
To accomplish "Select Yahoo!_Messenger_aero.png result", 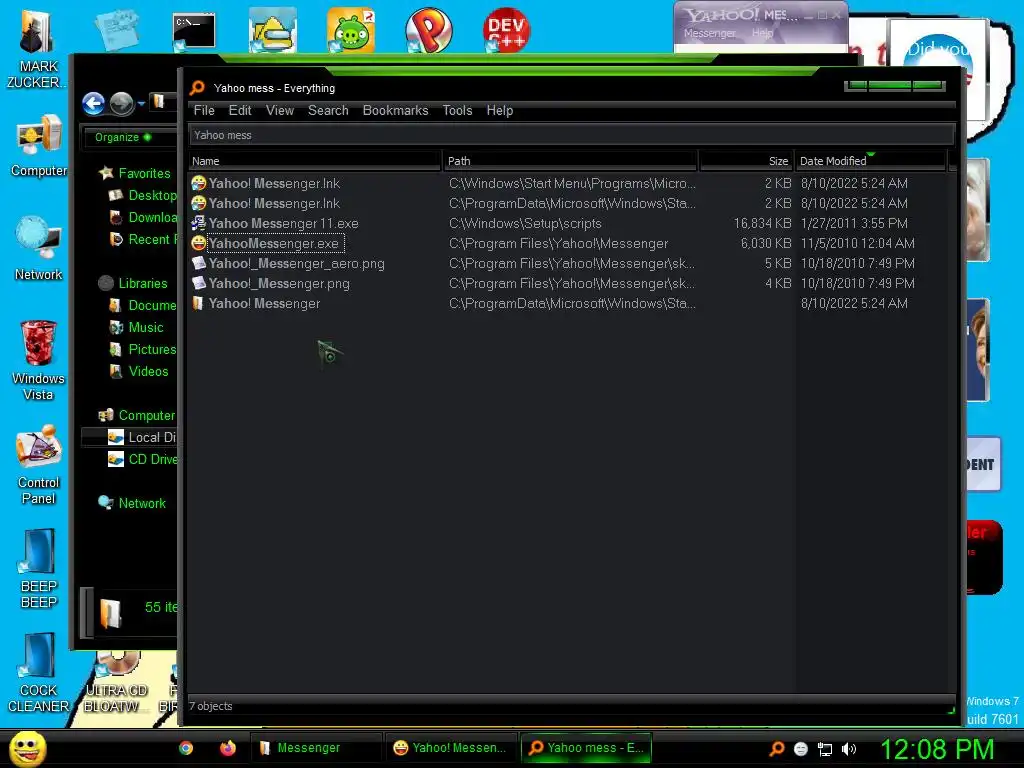I will (x=296, y=264).
